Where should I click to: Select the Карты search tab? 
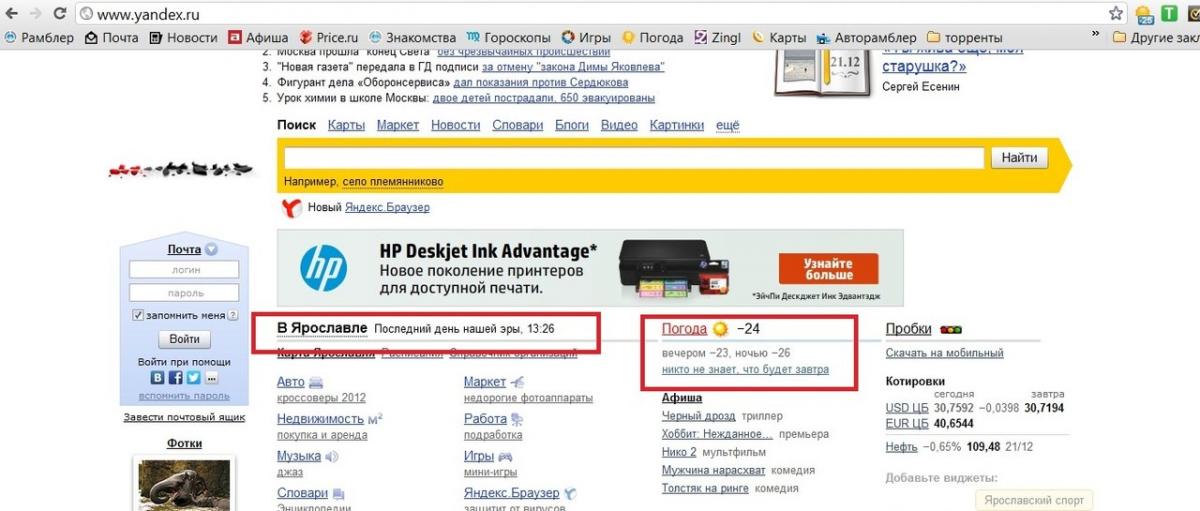(346, 125)
